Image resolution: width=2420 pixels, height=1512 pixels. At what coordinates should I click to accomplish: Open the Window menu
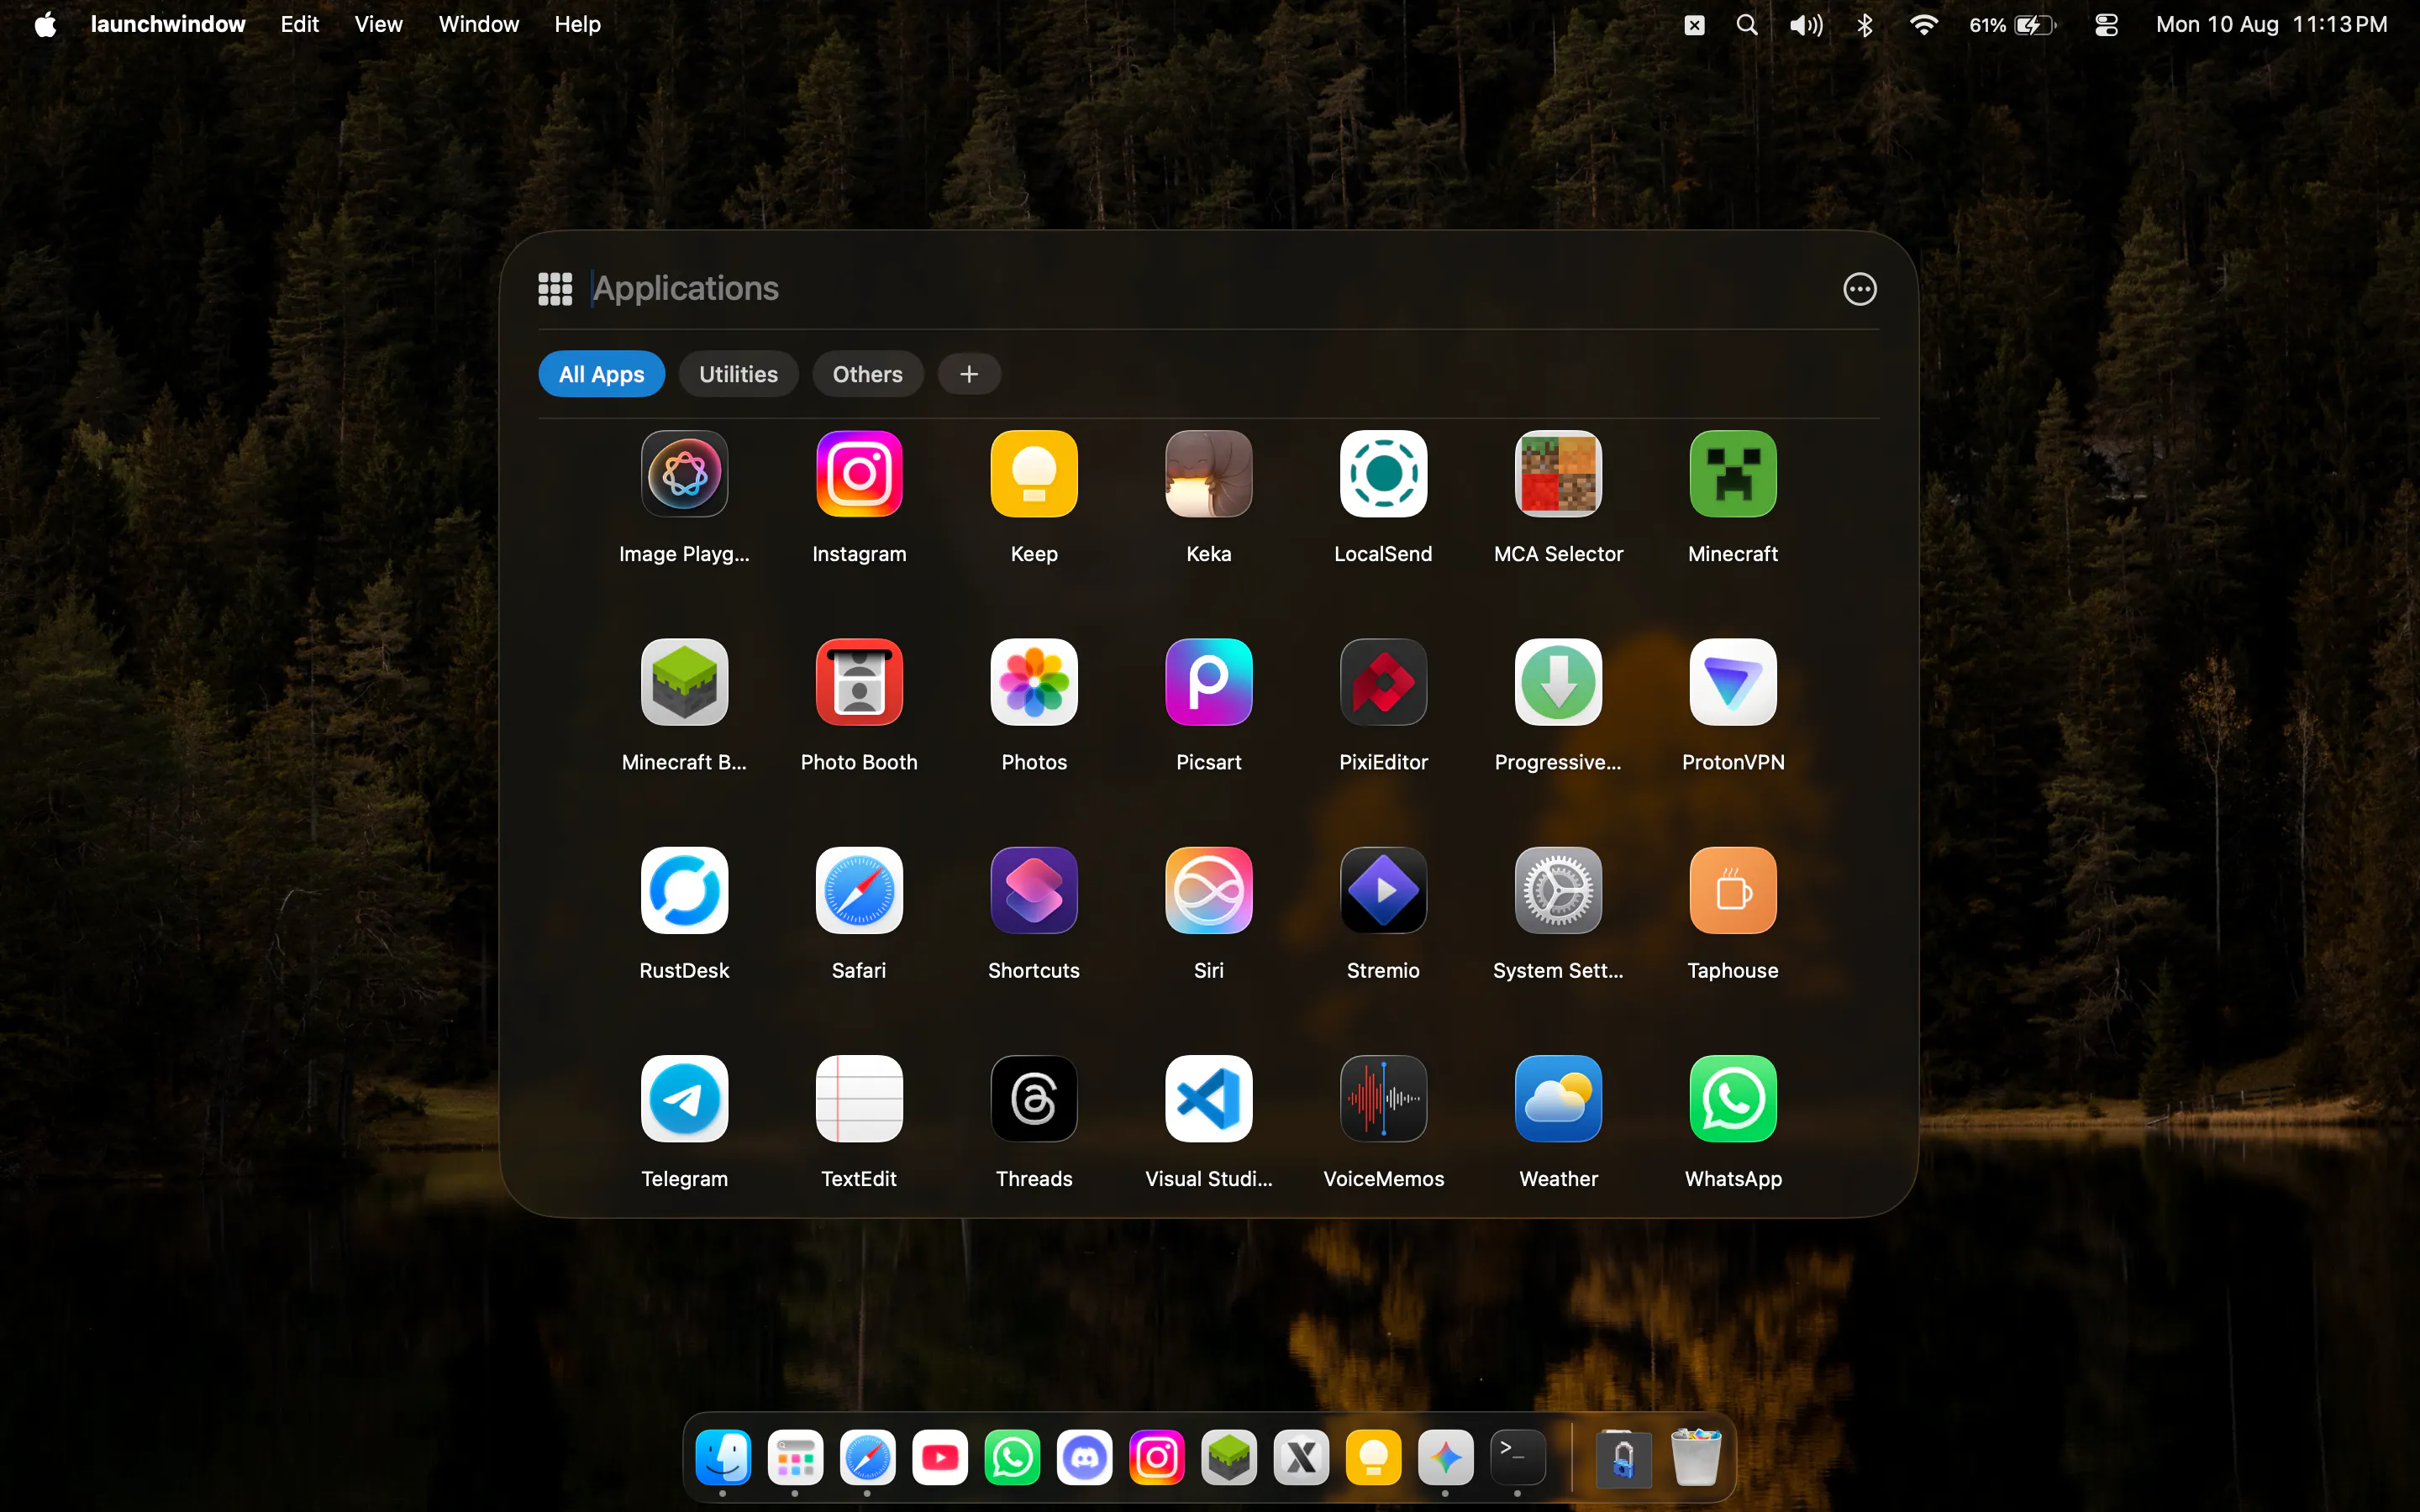[478, 24]
